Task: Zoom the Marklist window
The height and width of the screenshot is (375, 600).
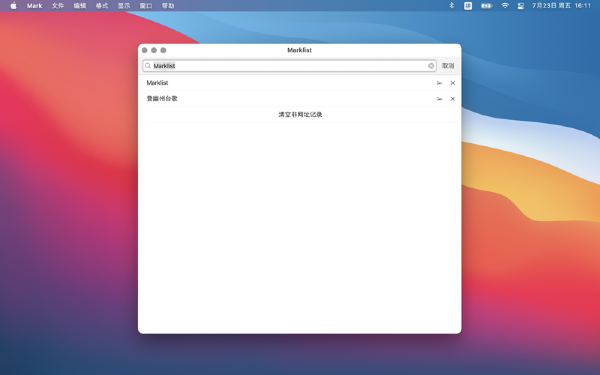Action: click(163, 50)
